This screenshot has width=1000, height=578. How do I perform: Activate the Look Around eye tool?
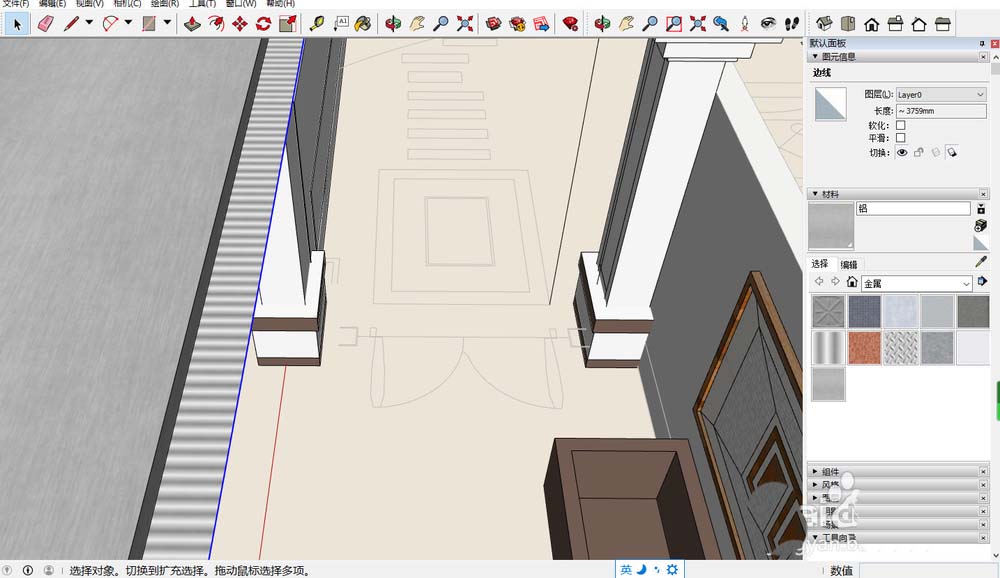(x=767, y=22)
